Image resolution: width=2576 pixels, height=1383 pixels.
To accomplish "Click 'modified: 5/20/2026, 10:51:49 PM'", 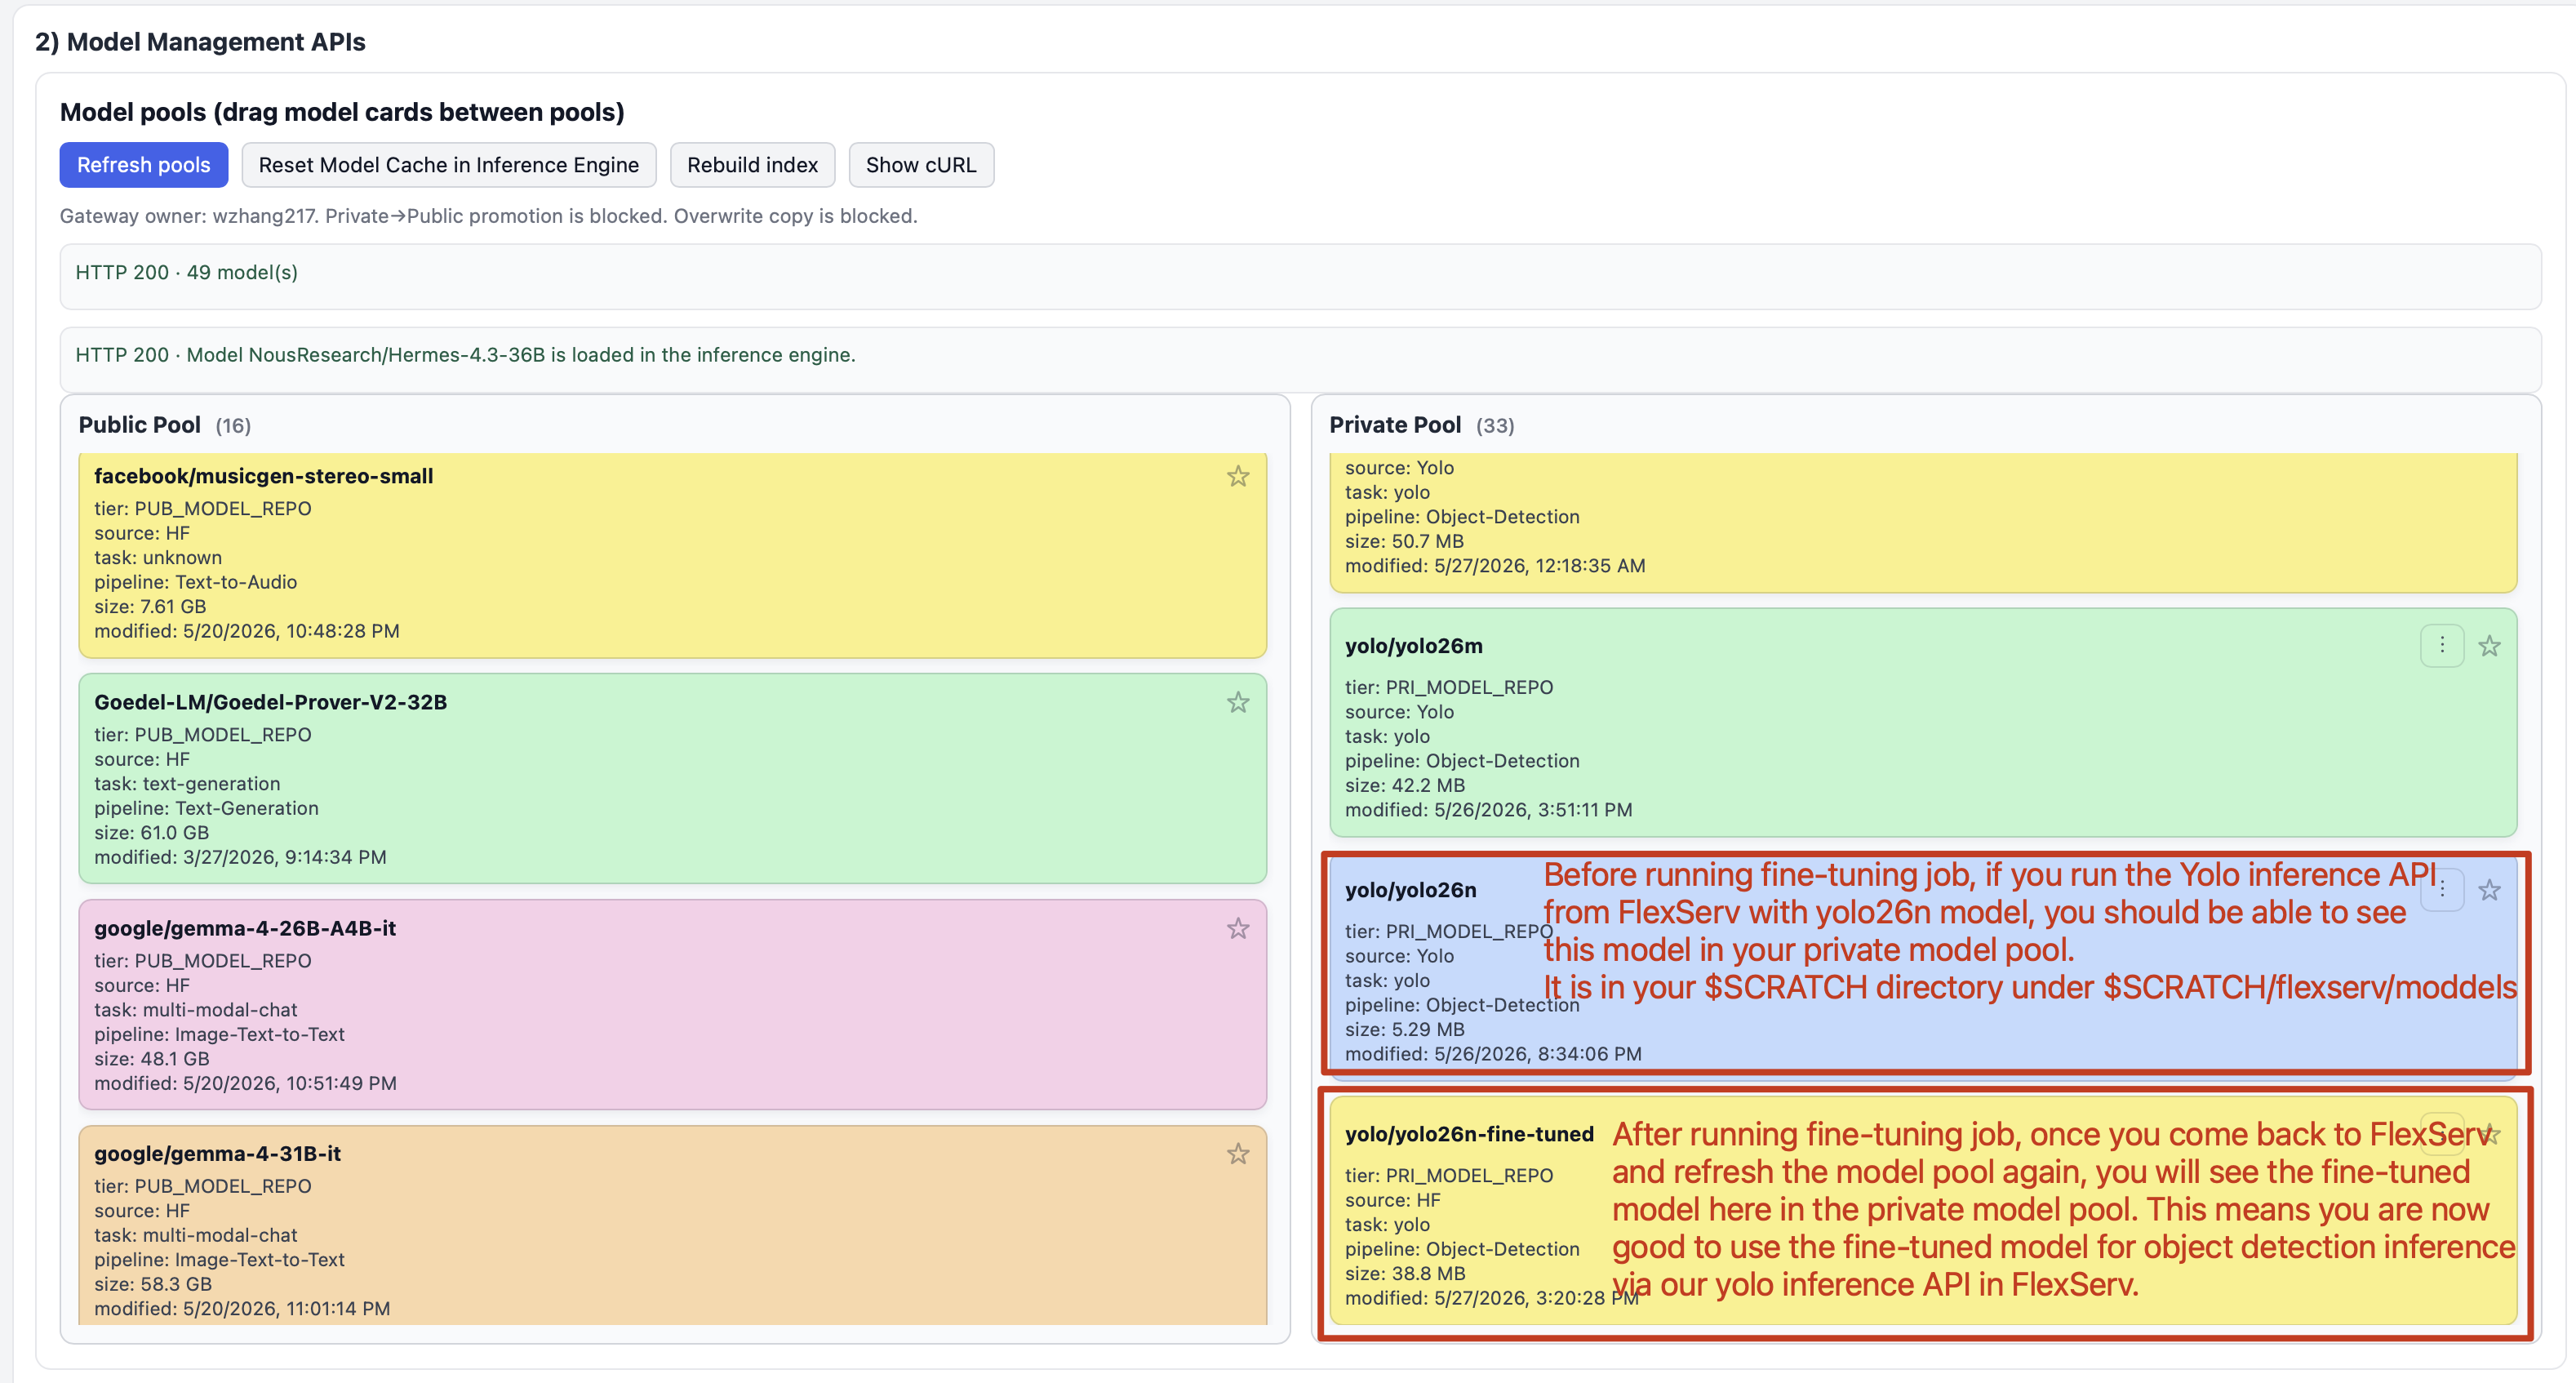I will click(245, 1083).
